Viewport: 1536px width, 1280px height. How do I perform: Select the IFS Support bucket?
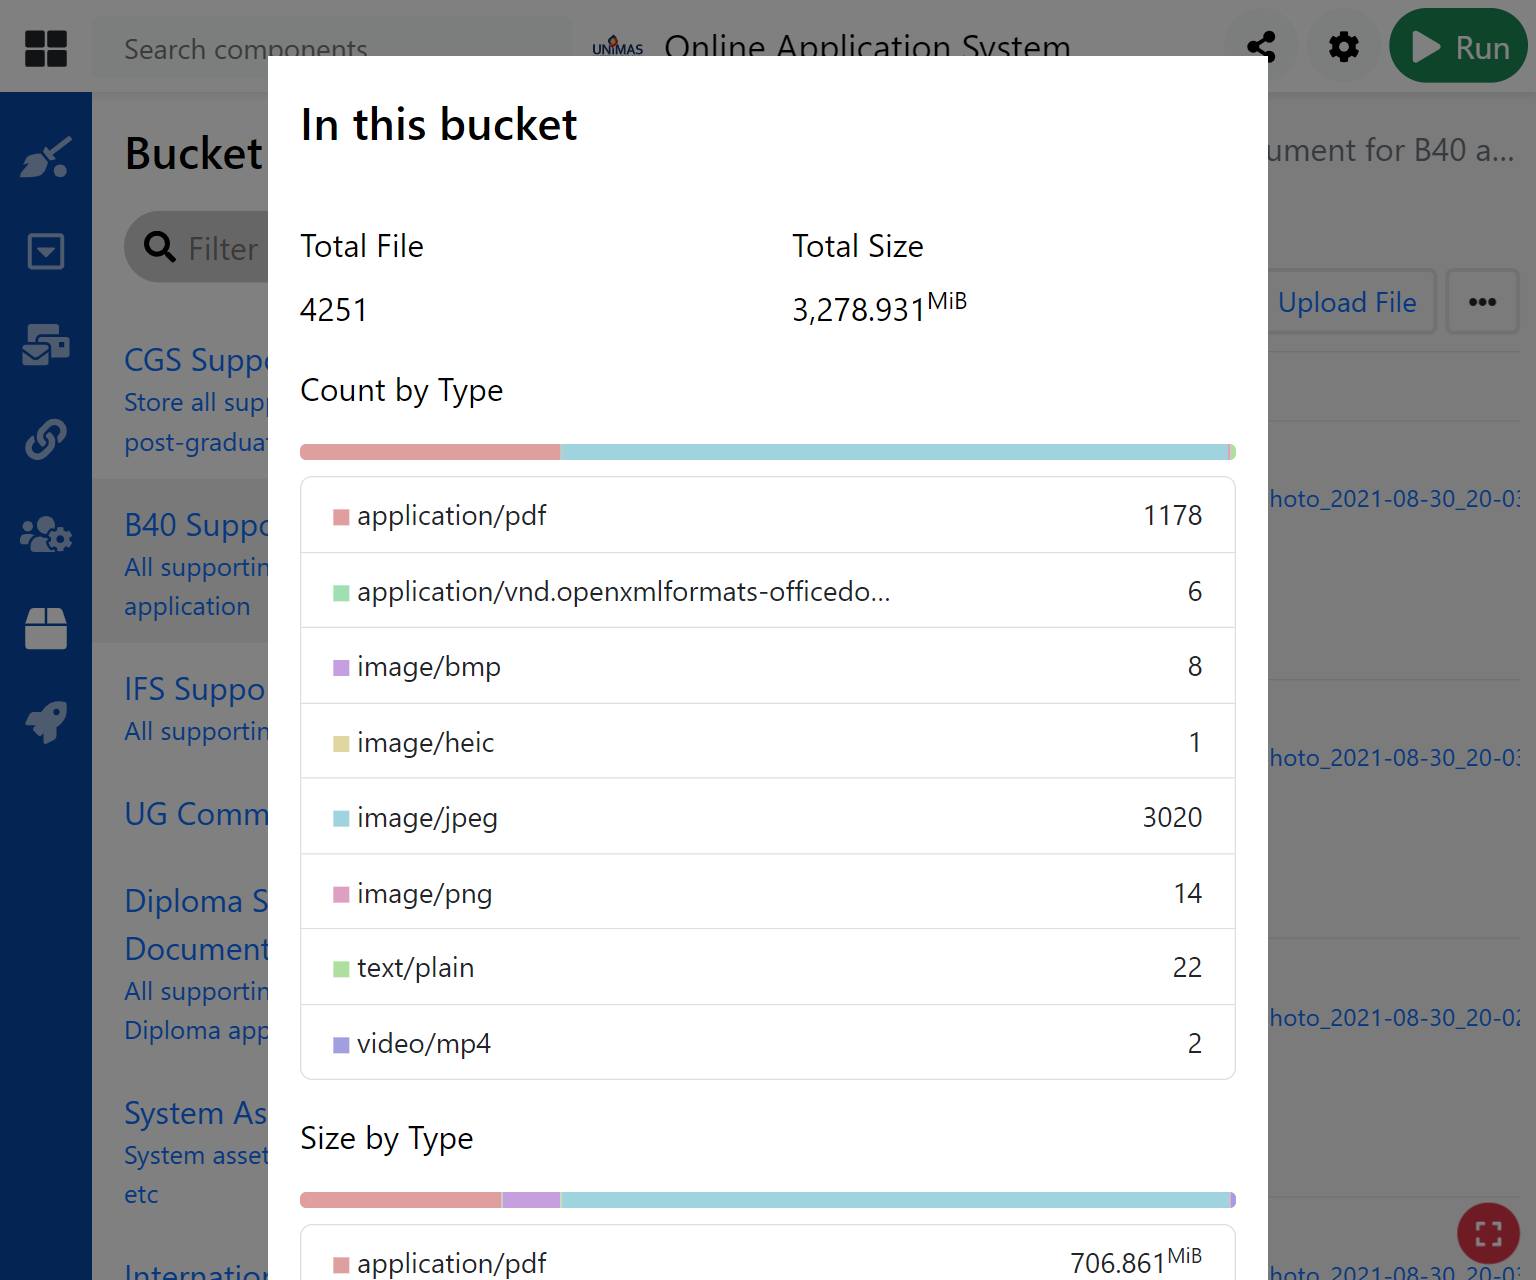click(190, 689)
